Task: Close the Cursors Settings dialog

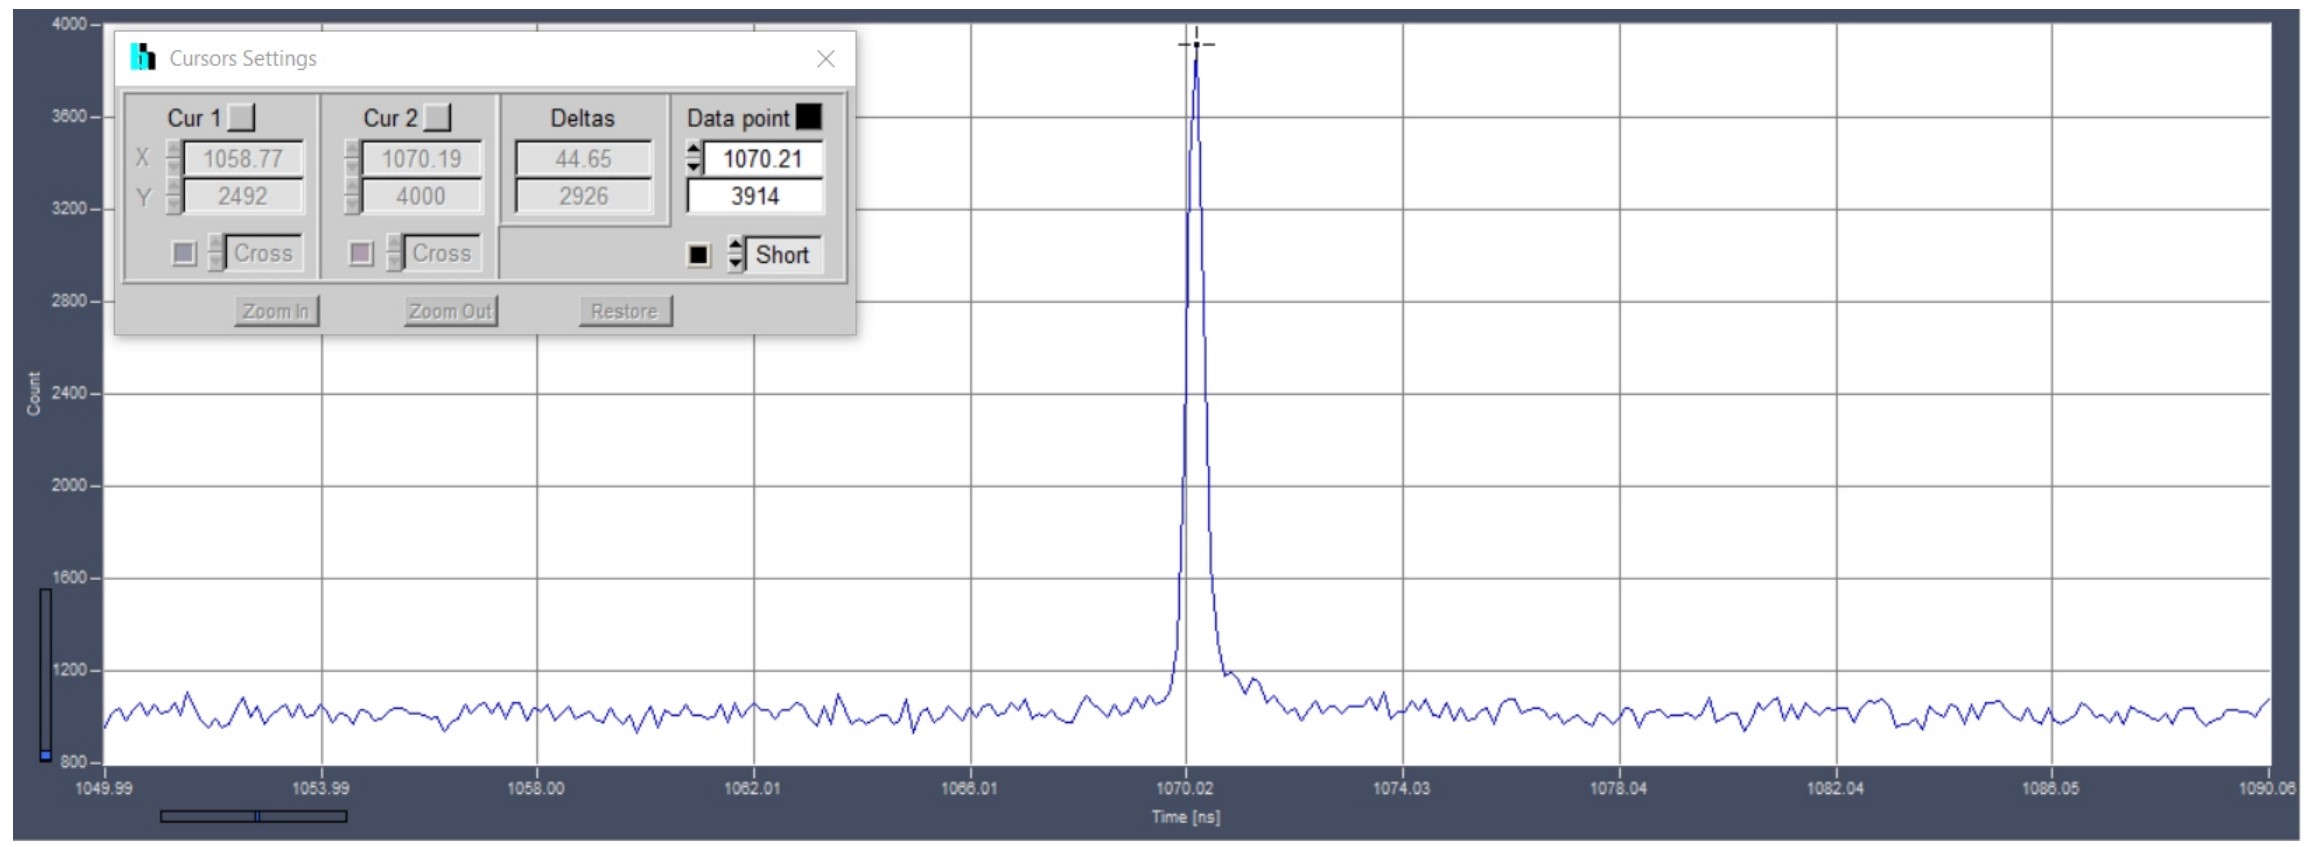Action: 826,59
